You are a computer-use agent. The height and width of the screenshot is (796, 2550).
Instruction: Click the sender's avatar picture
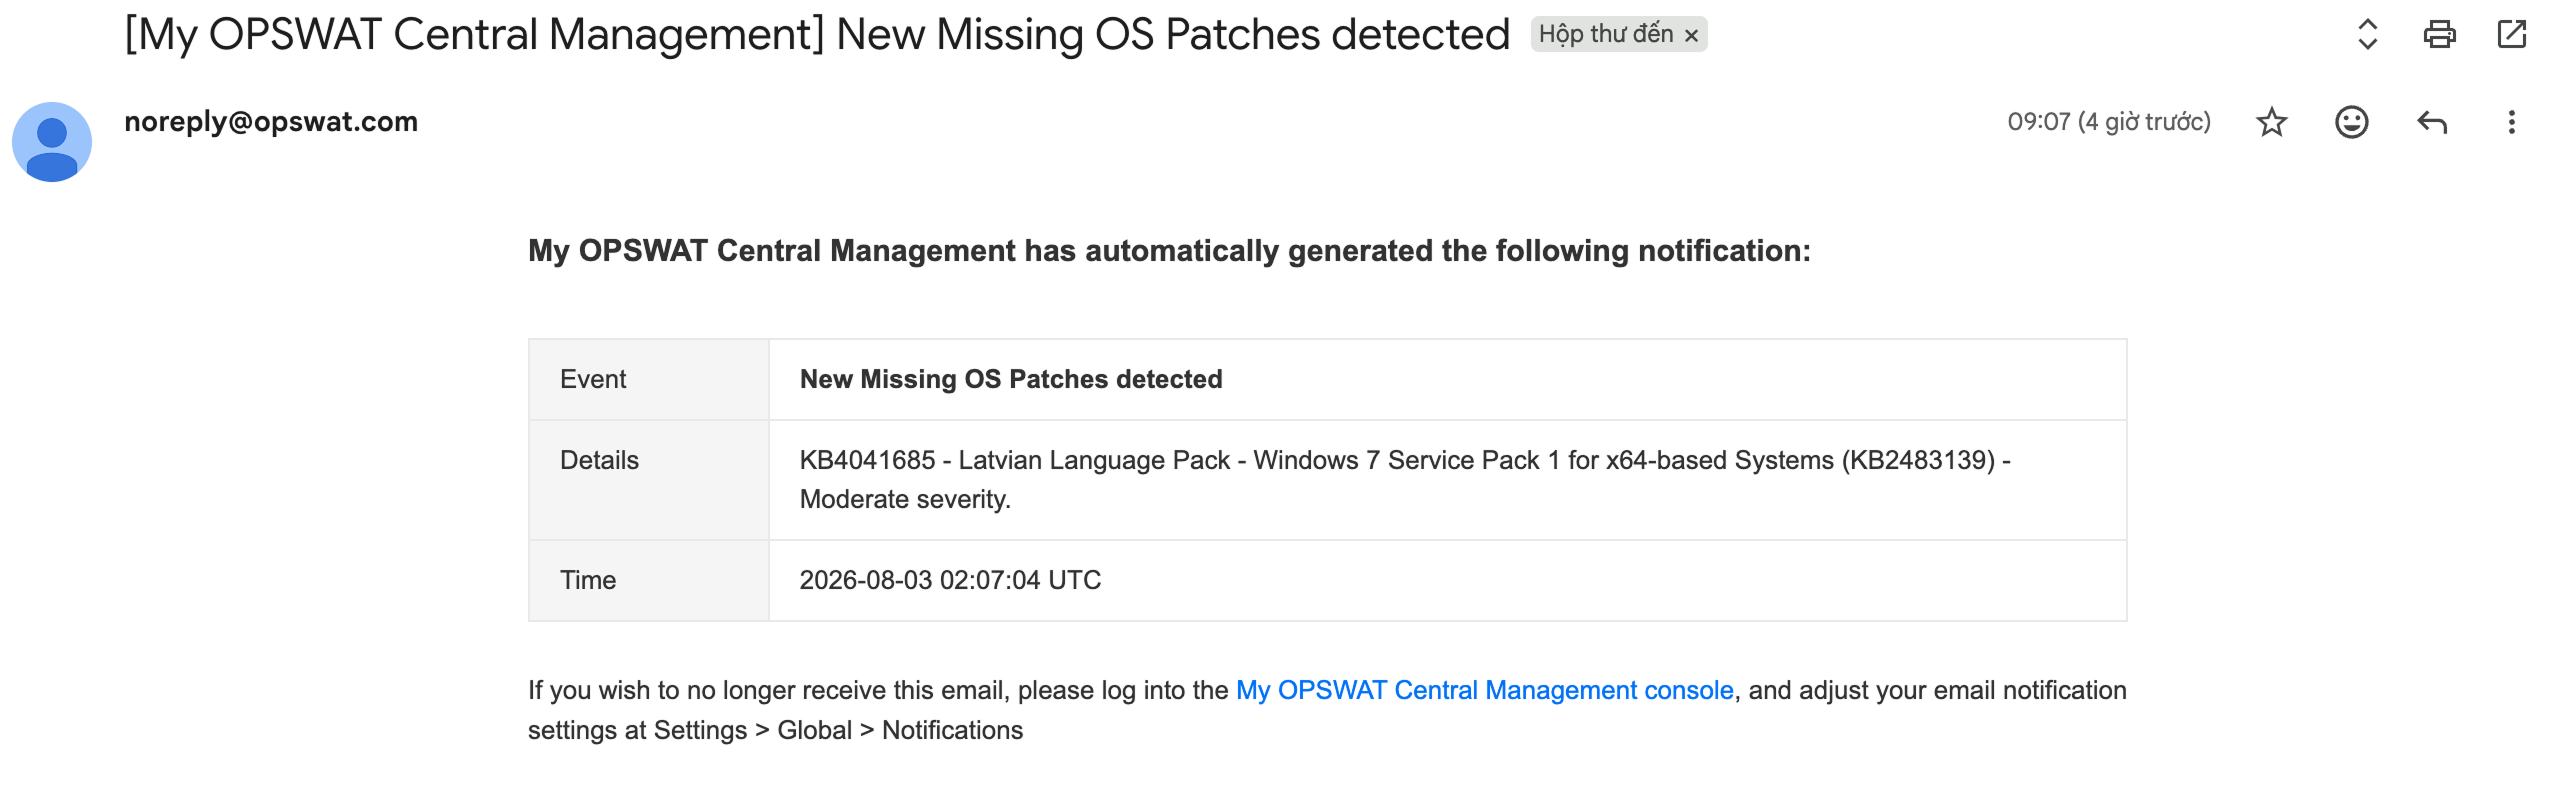(52, 142)
